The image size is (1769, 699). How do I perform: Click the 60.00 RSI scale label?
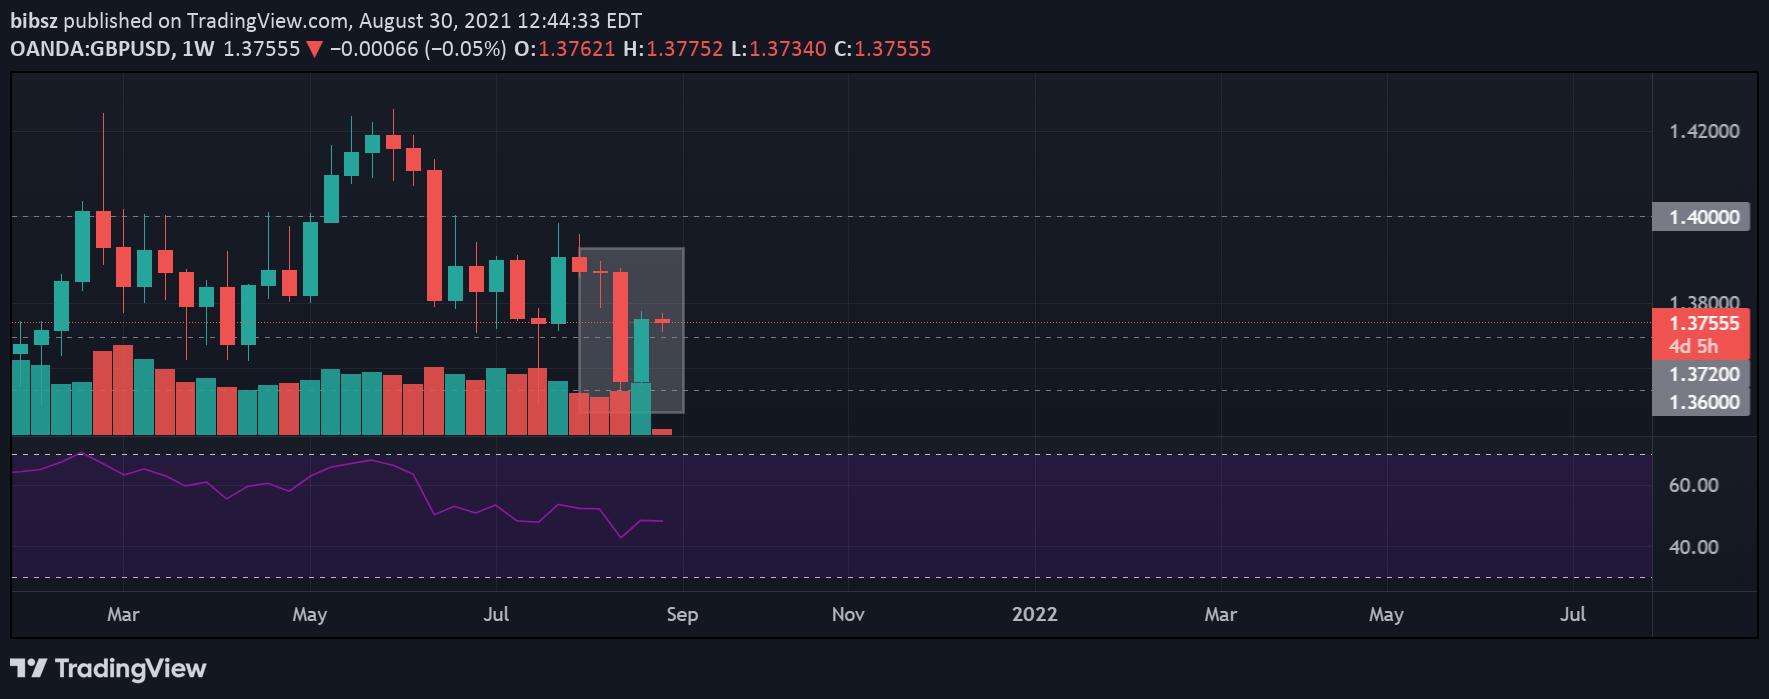1694,485
